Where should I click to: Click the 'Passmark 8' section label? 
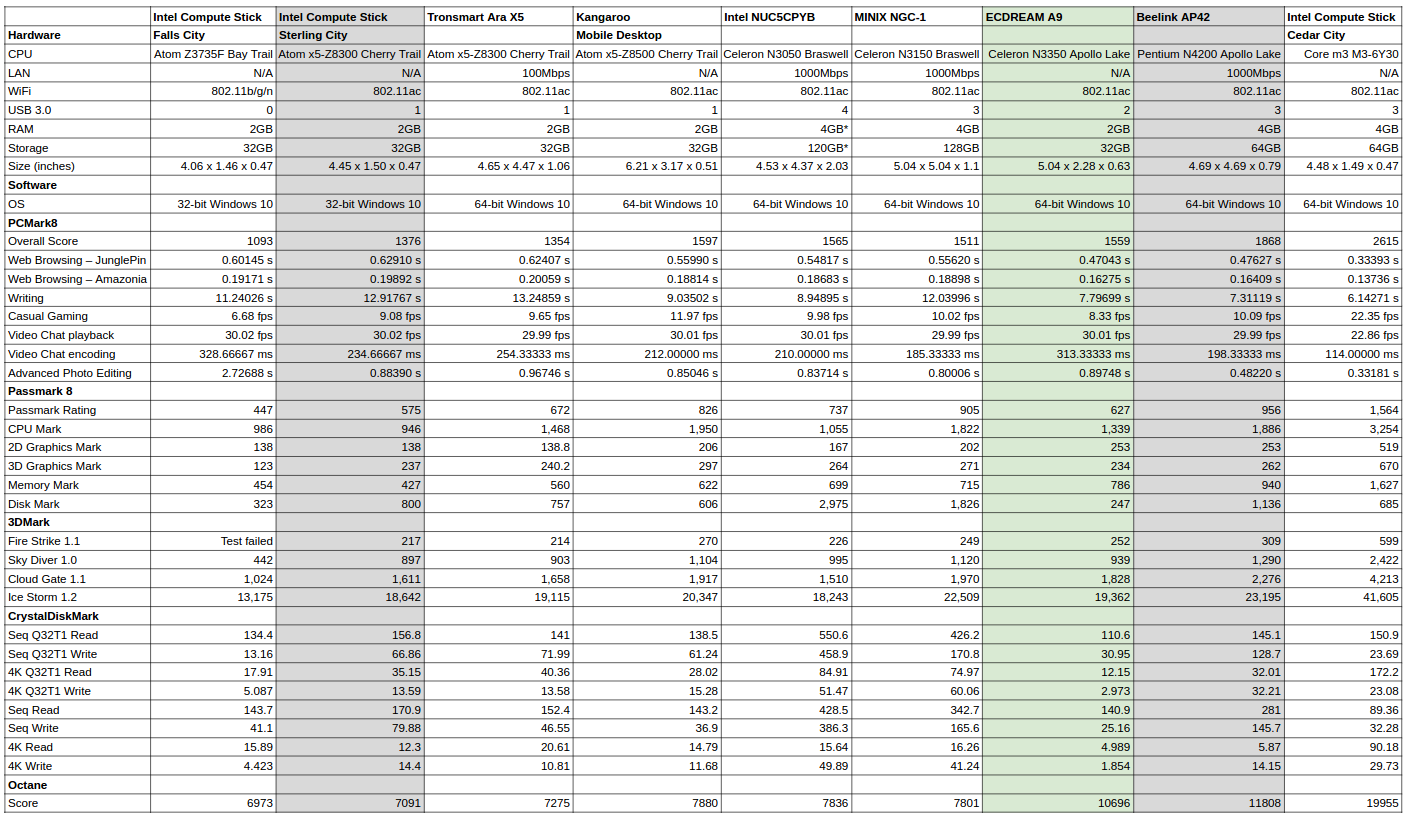point(78,391)
